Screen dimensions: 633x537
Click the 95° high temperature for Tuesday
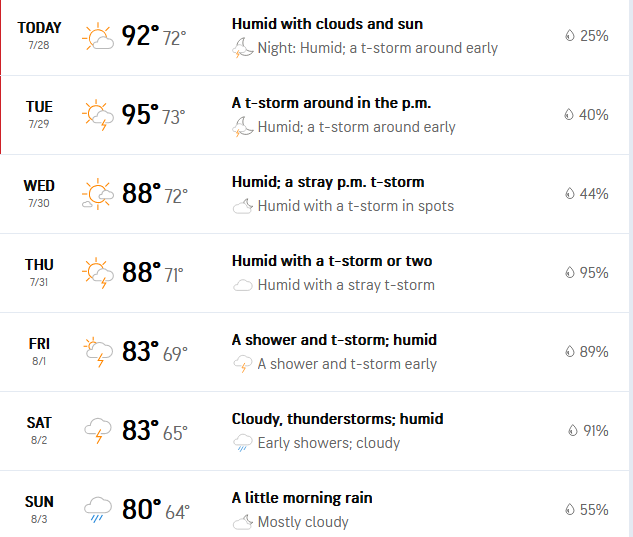(140, 114)
